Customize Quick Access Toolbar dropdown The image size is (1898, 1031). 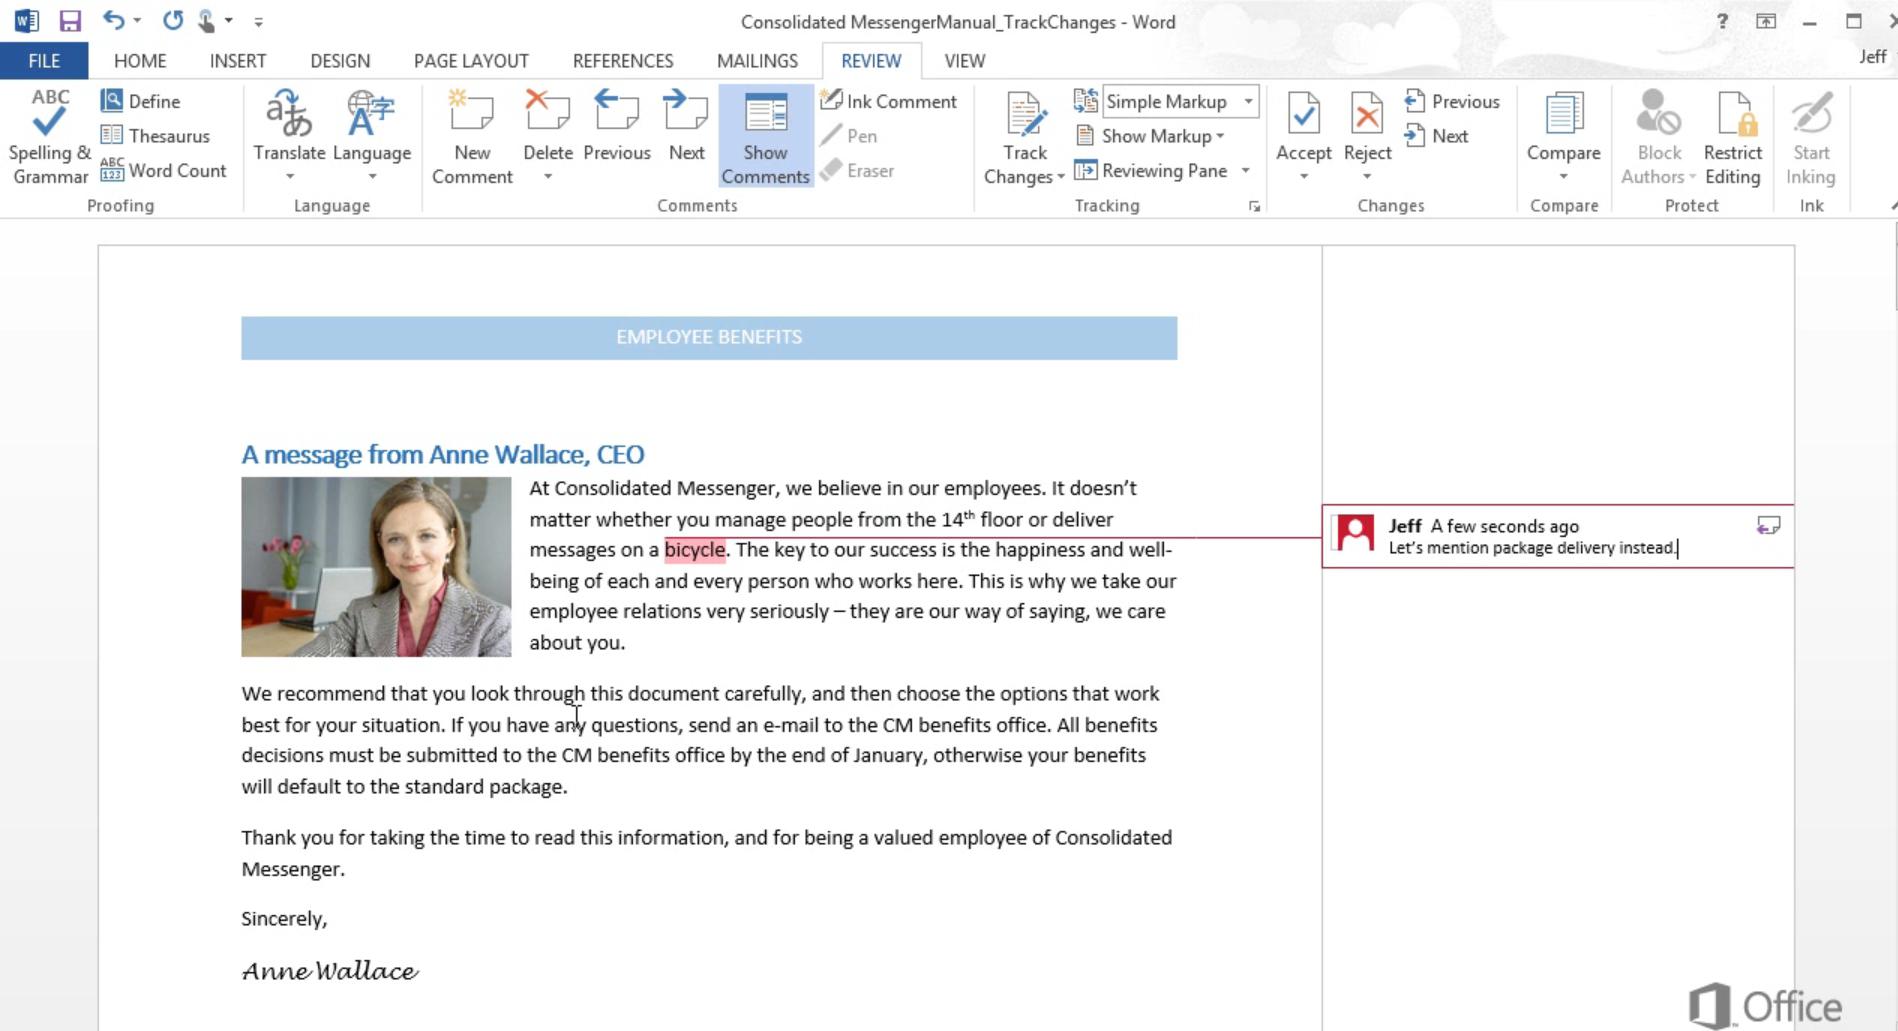click(258, 21)
